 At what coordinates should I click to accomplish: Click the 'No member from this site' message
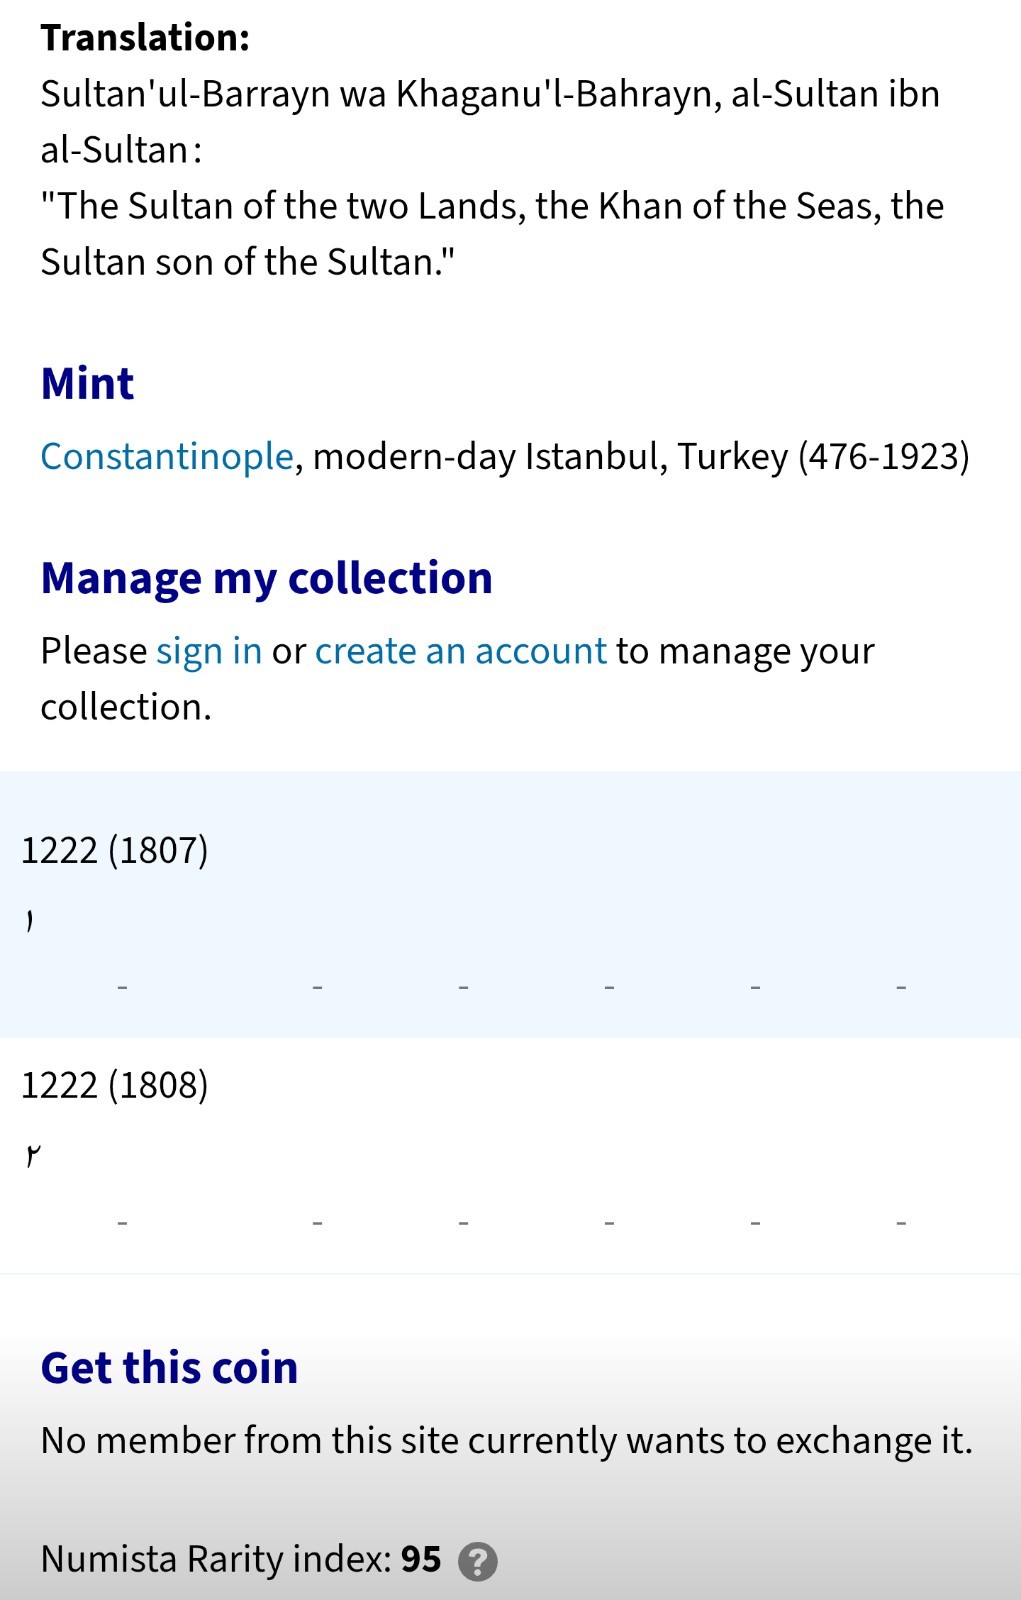507,1441
